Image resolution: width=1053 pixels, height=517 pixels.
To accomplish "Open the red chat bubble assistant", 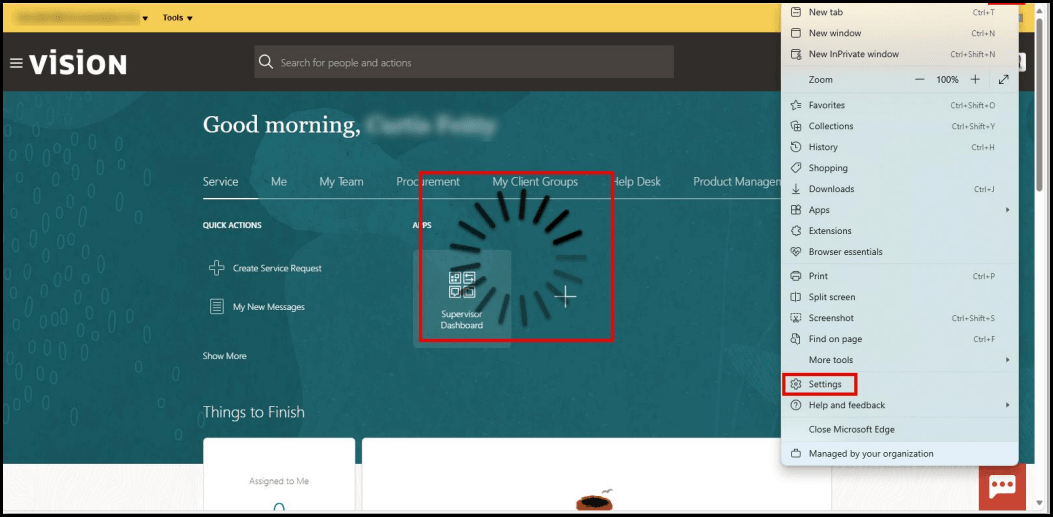I will pos(1002,487).
